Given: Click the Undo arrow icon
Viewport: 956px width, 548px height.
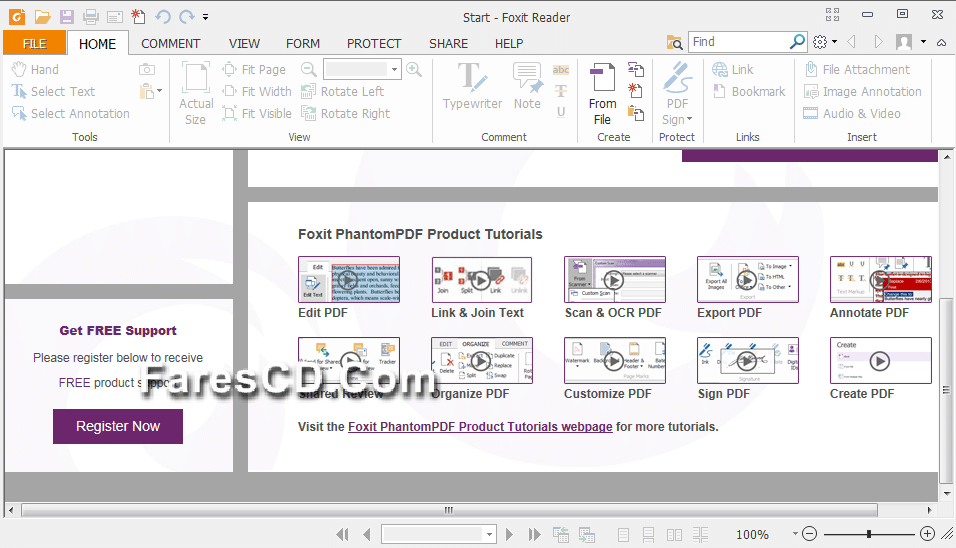Looking at the screenshot, I should [x=163, y=17].
